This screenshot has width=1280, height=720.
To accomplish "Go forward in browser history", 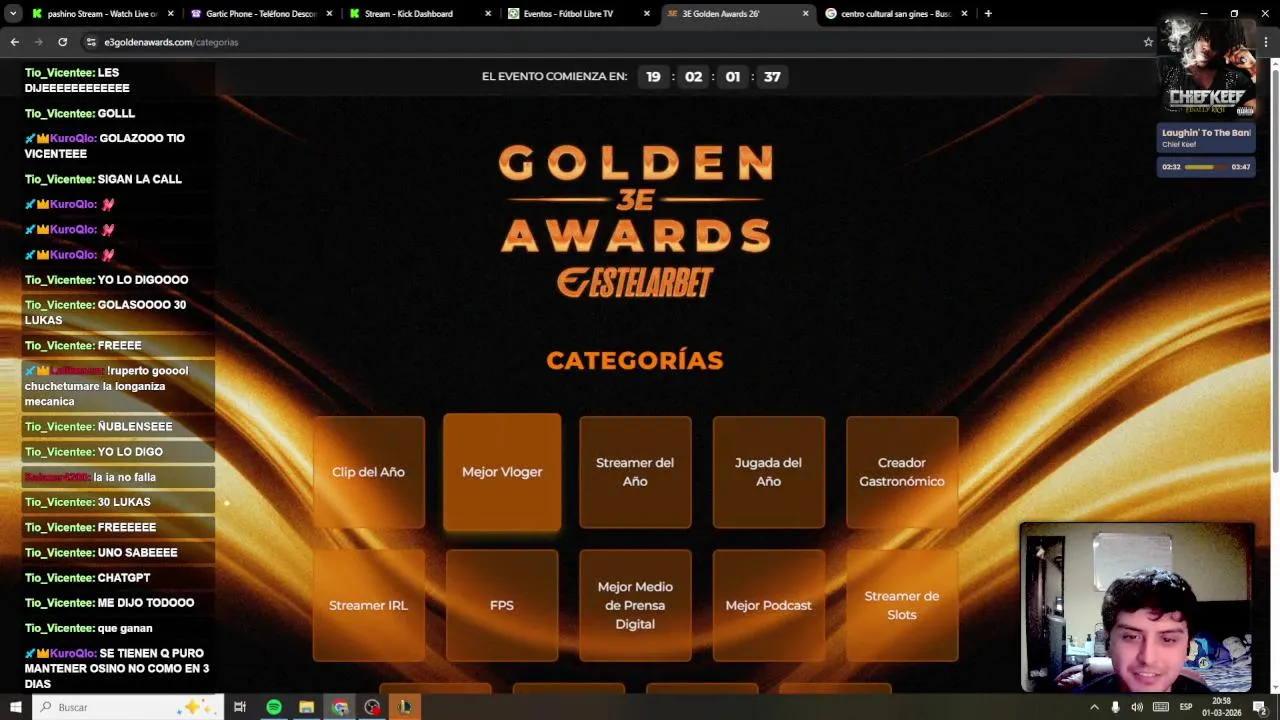I will tap(38, 42).
